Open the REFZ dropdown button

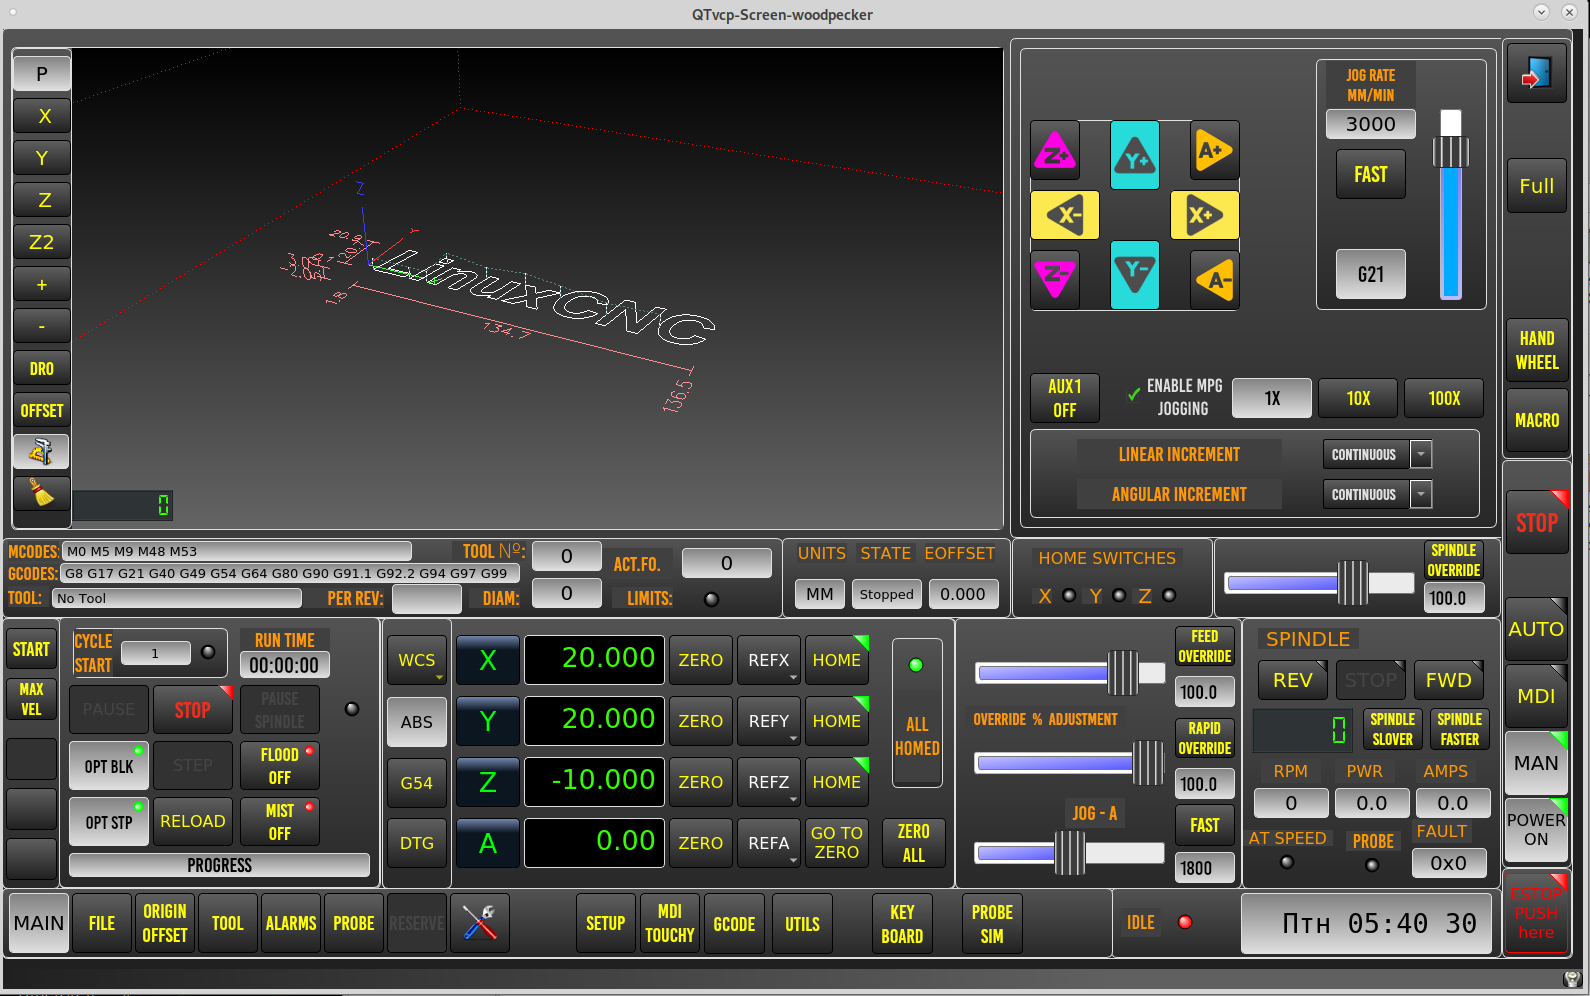click(x=769, y=782)
